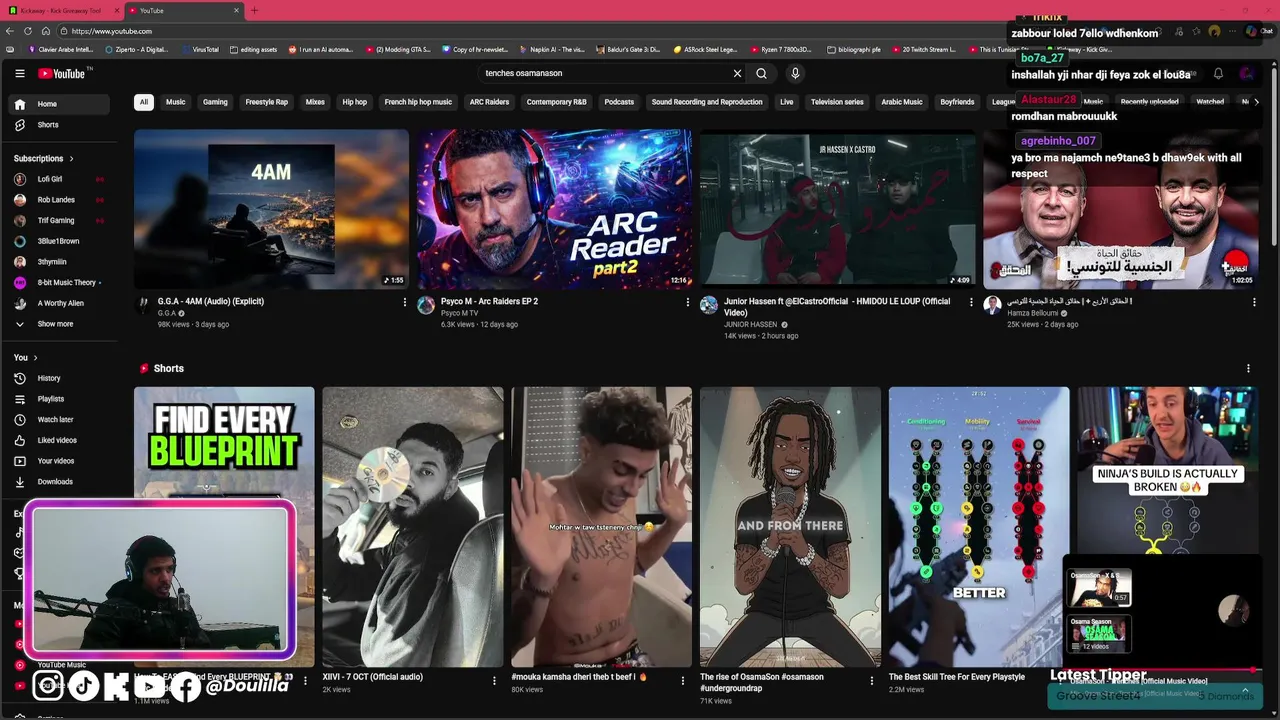This screenshot has height=720, width=1280.
Task: Select the French hip hop music chip
Action: coord(418,102)
